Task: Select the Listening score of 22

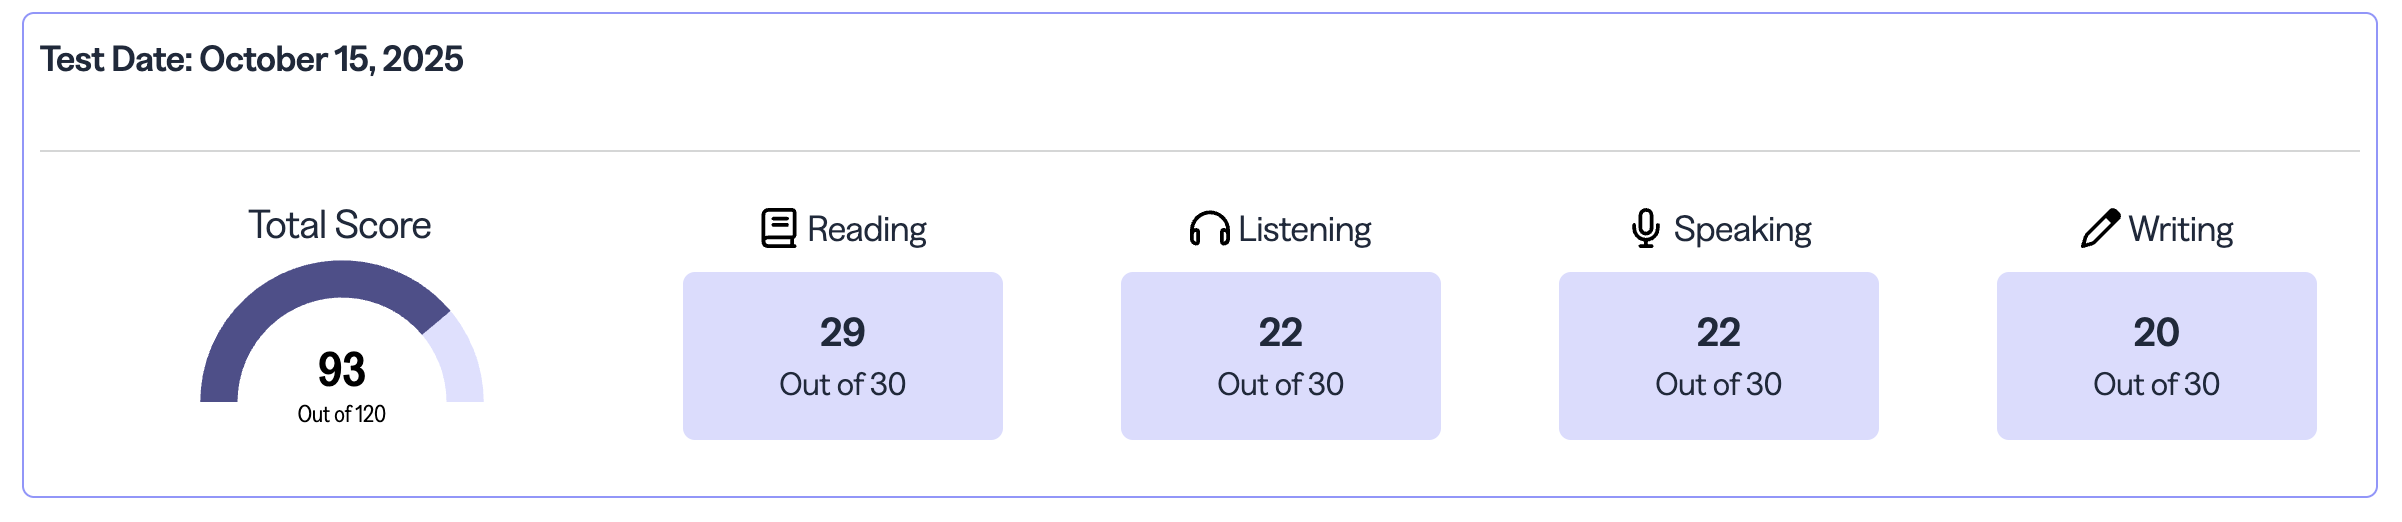Action: (x=1280, y=332)
